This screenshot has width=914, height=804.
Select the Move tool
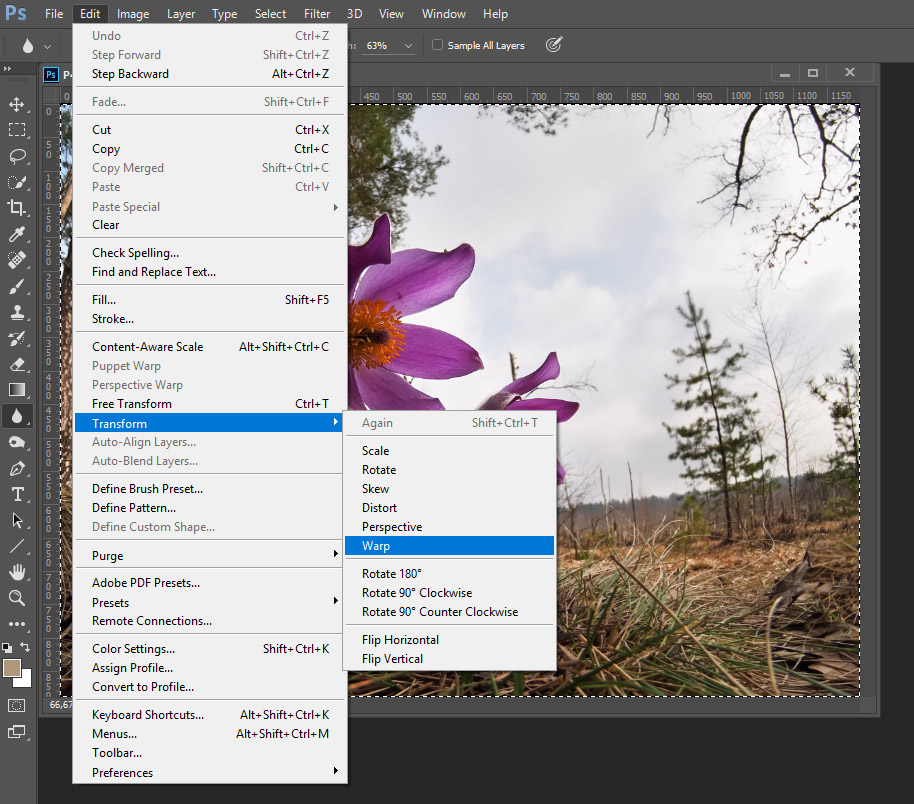click(x=17, y=104)
